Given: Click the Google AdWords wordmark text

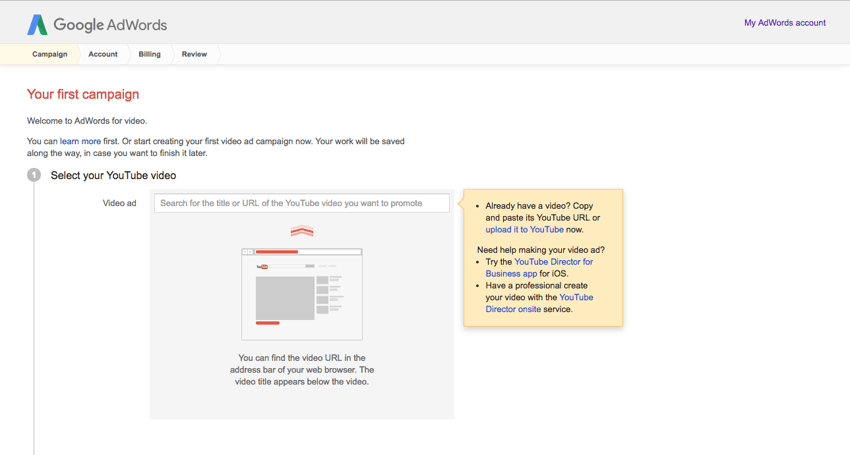Looking at the screenshot, I should tap(110, 25).
